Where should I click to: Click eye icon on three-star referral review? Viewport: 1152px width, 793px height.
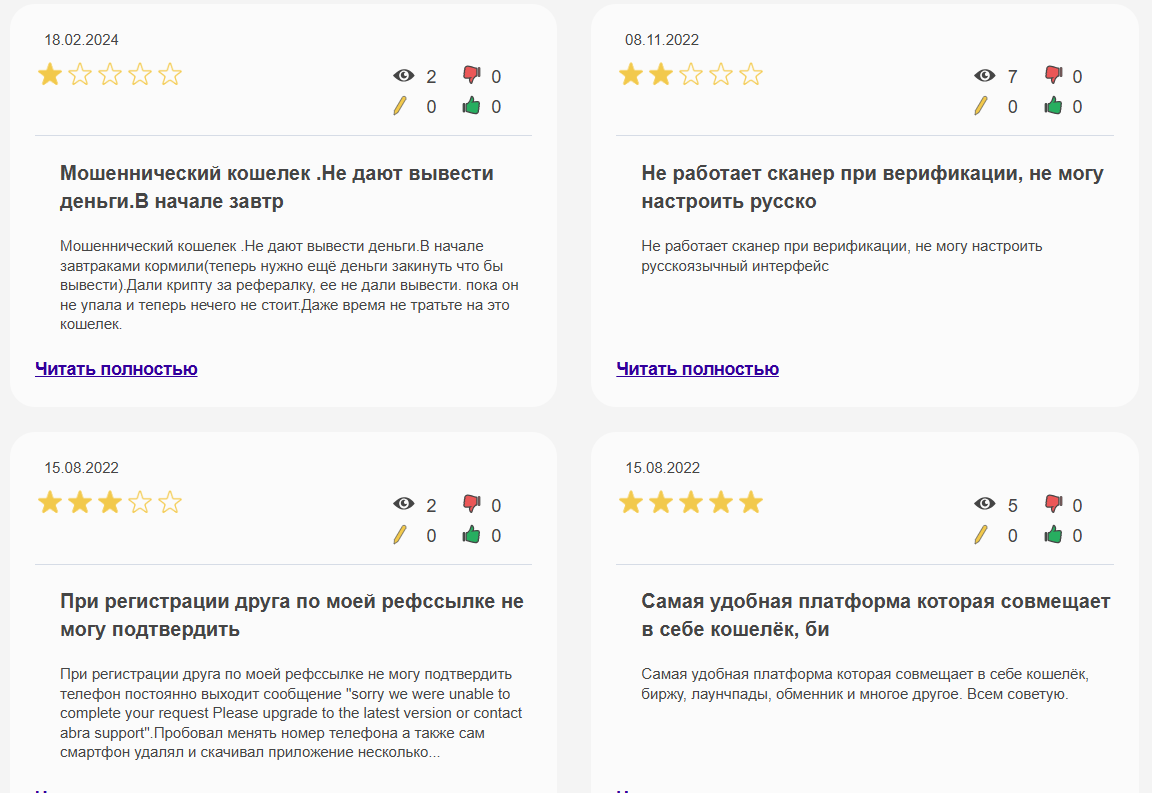pos(404,505)
